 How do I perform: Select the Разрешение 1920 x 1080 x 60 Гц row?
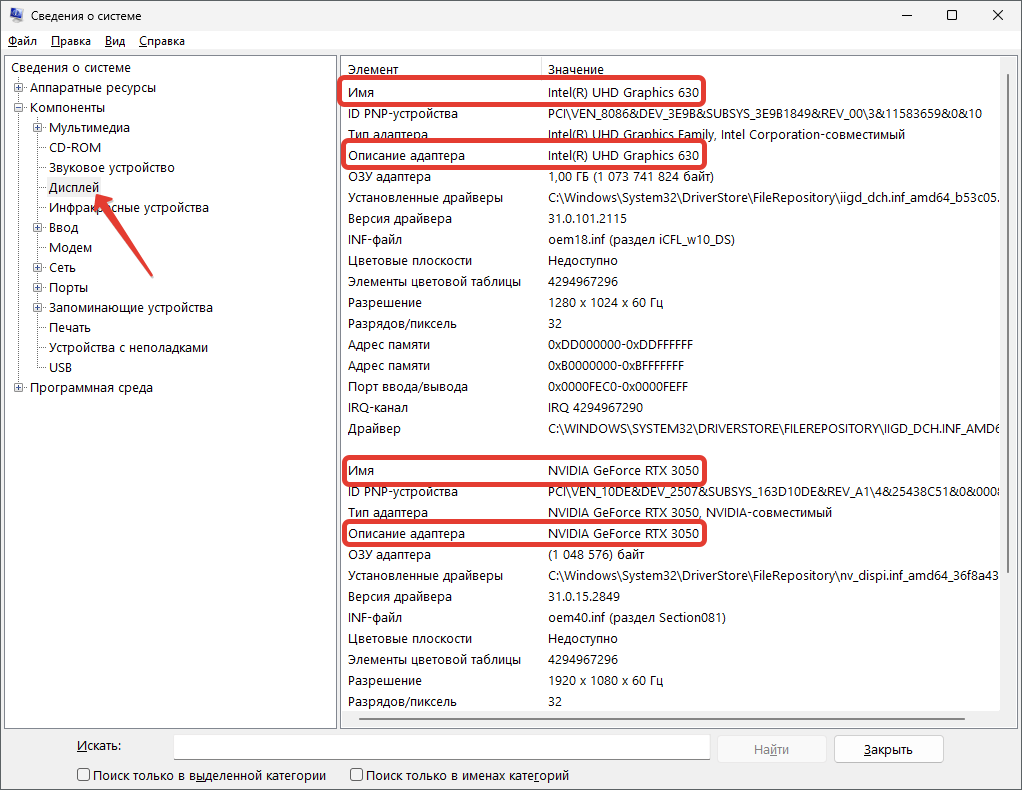pos(671,680)
